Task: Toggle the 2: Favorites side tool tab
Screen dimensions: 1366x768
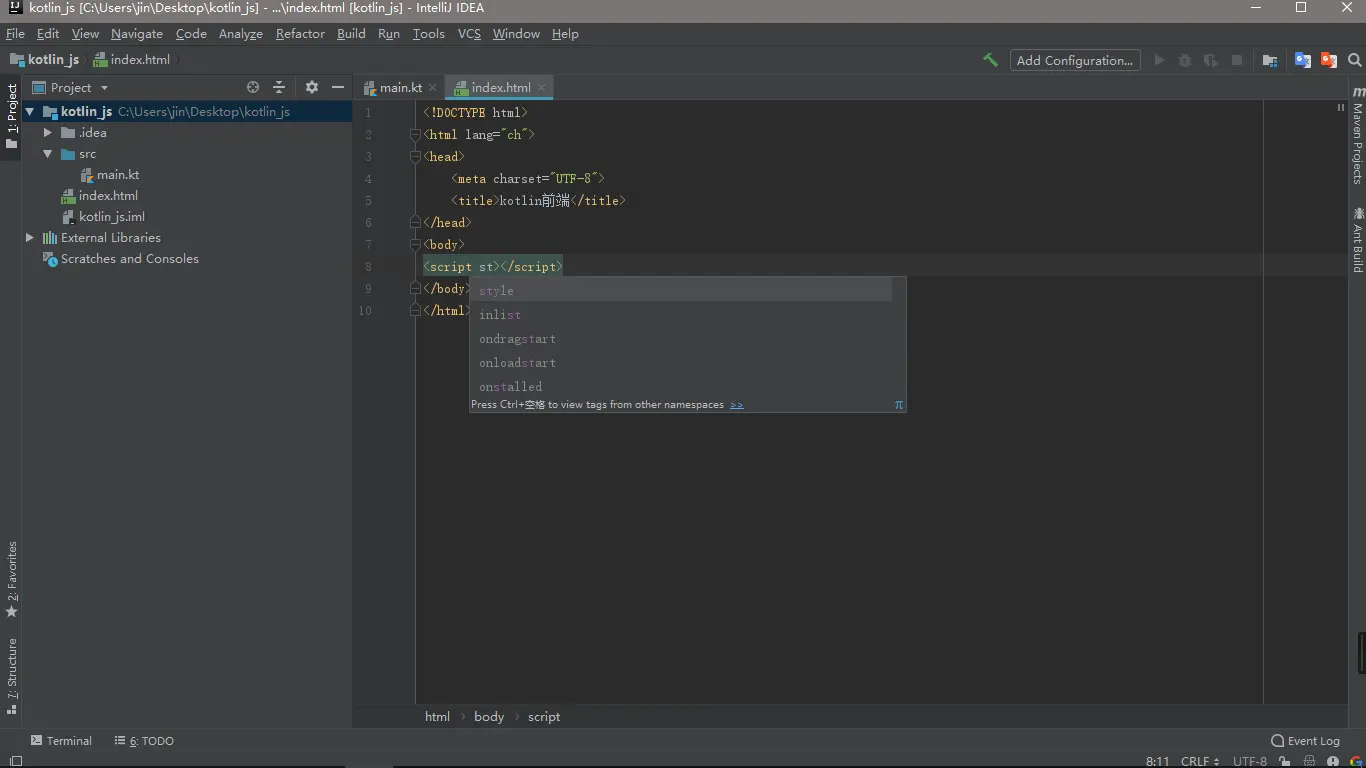Action: click(x=12, y=580)
